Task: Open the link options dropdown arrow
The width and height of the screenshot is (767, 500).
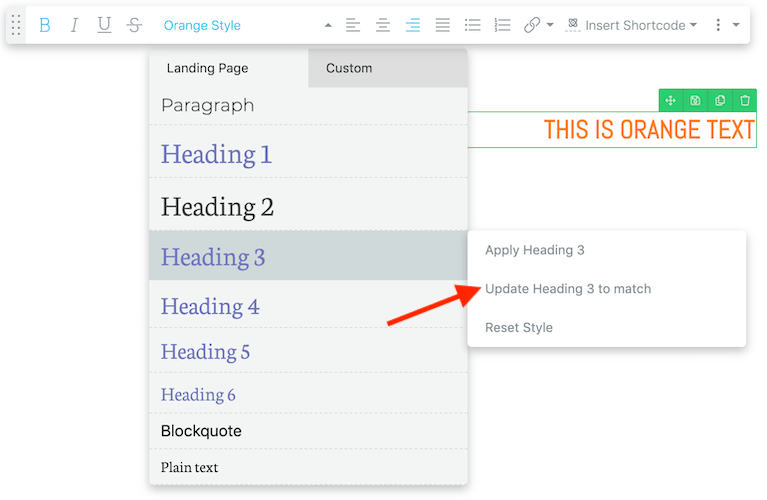Action: click(x=550, y=25)
